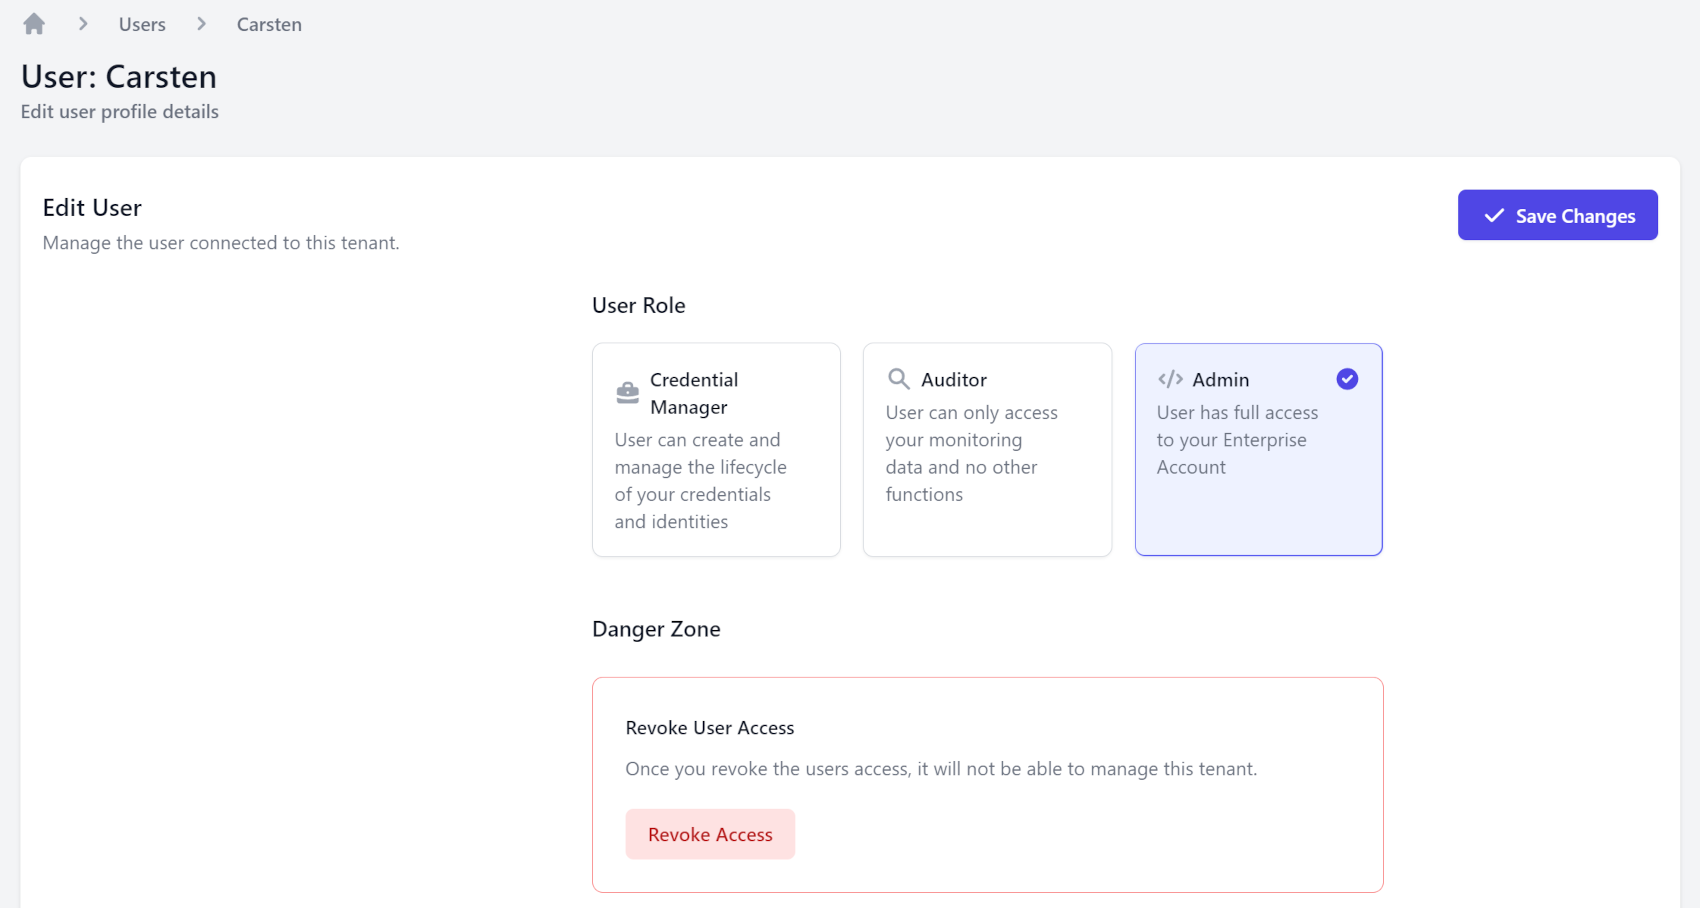Click the Edit user profile details subtitle
The width and height of the screenshot is (1700, 908).
[118, 111]
